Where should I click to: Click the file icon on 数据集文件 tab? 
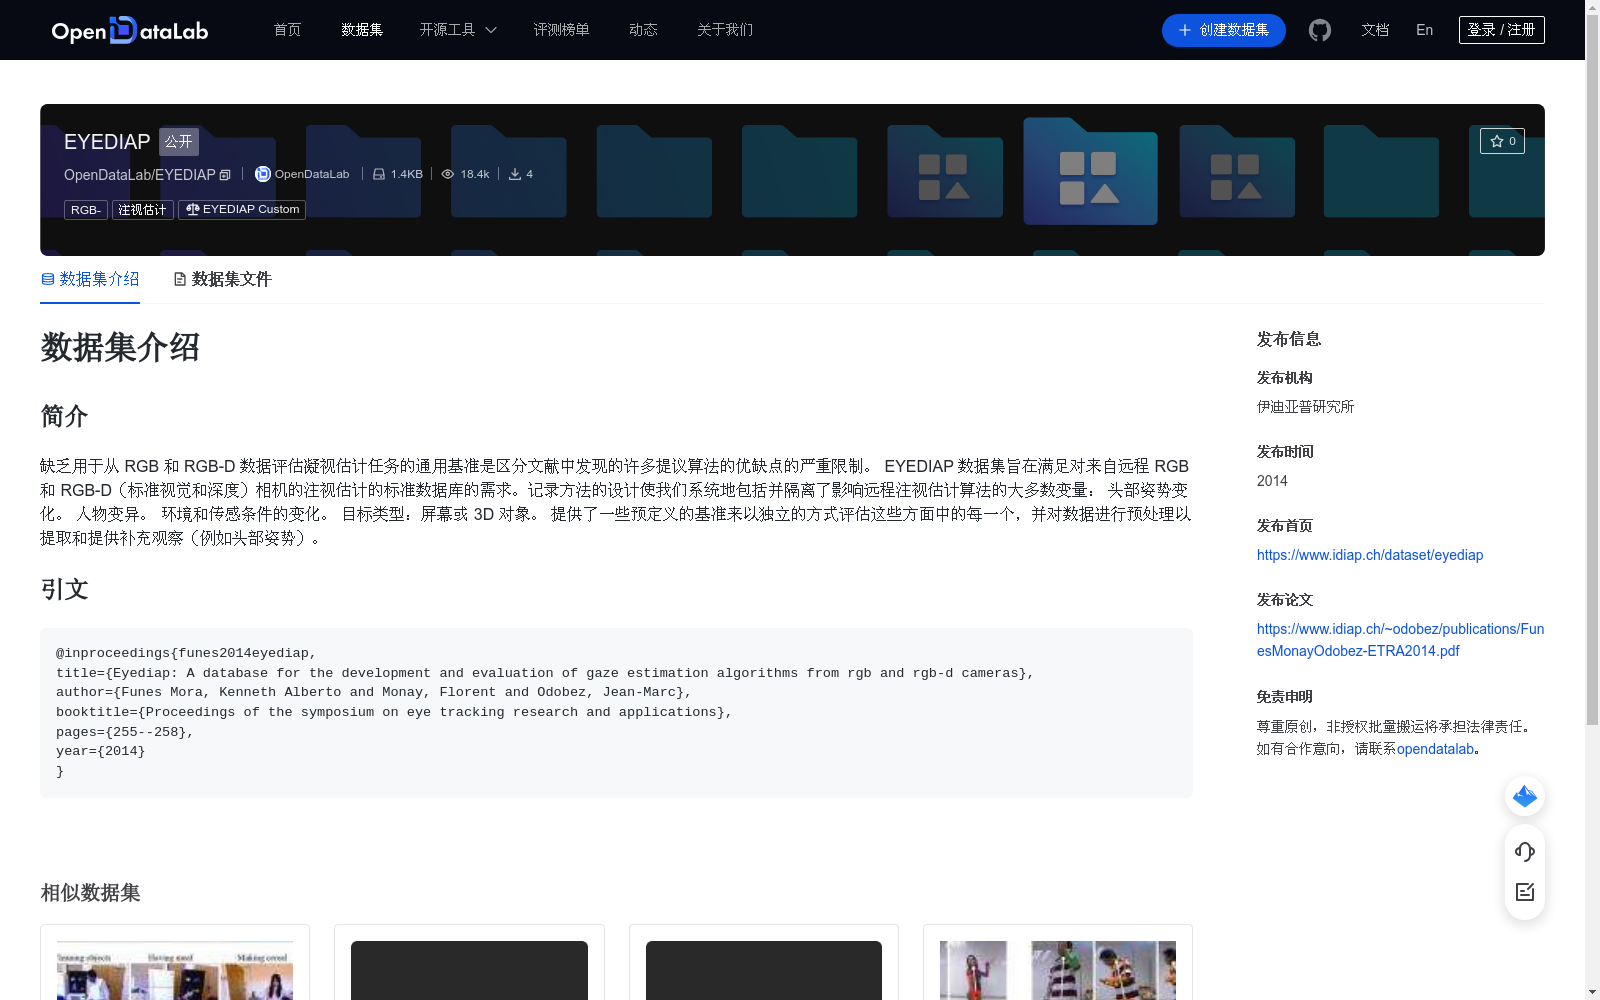180,279
